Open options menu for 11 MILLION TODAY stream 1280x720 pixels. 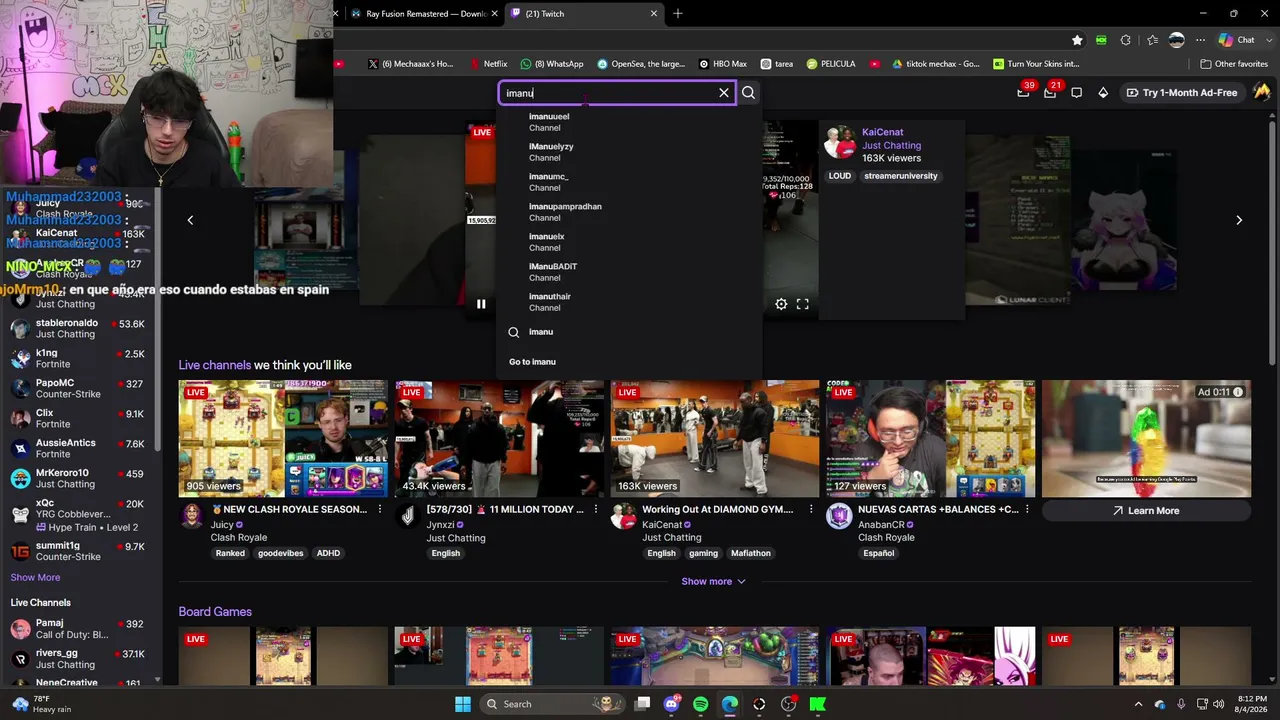596,510
